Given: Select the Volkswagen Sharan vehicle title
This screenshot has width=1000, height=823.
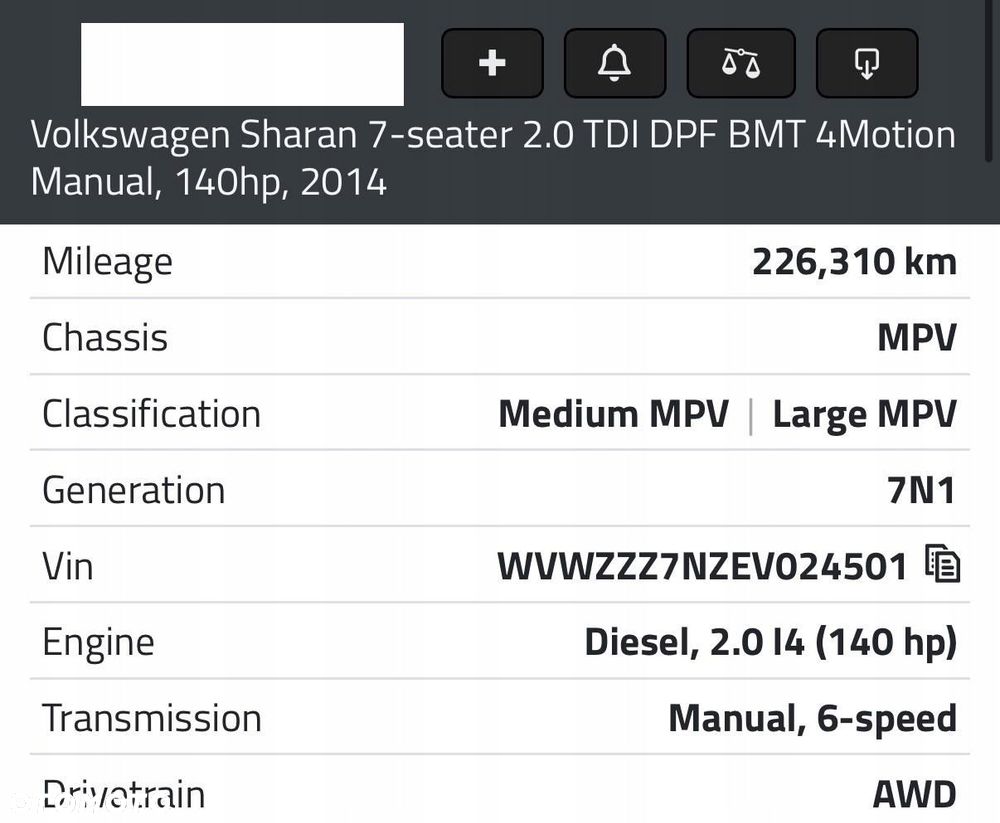Looking at the screenshot, I should click(x=492, y=158).
